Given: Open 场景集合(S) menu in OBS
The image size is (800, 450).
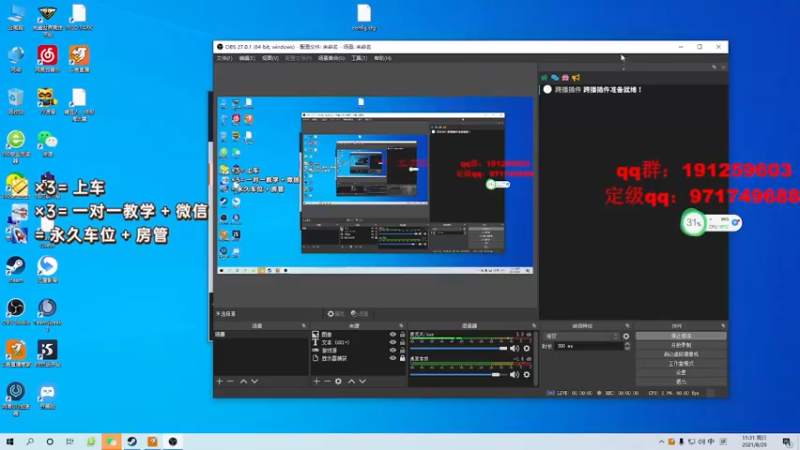Looking at the screenshot, I should [x=331, y=58].
